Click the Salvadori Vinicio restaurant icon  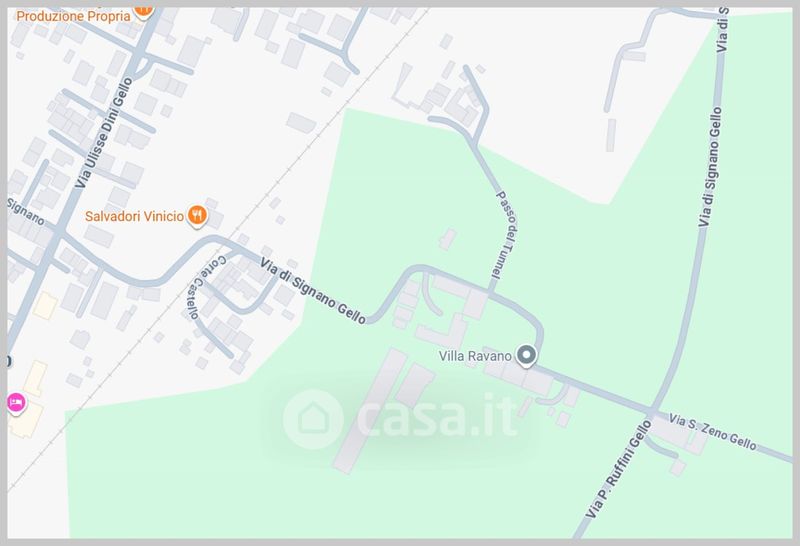(196, 216)
